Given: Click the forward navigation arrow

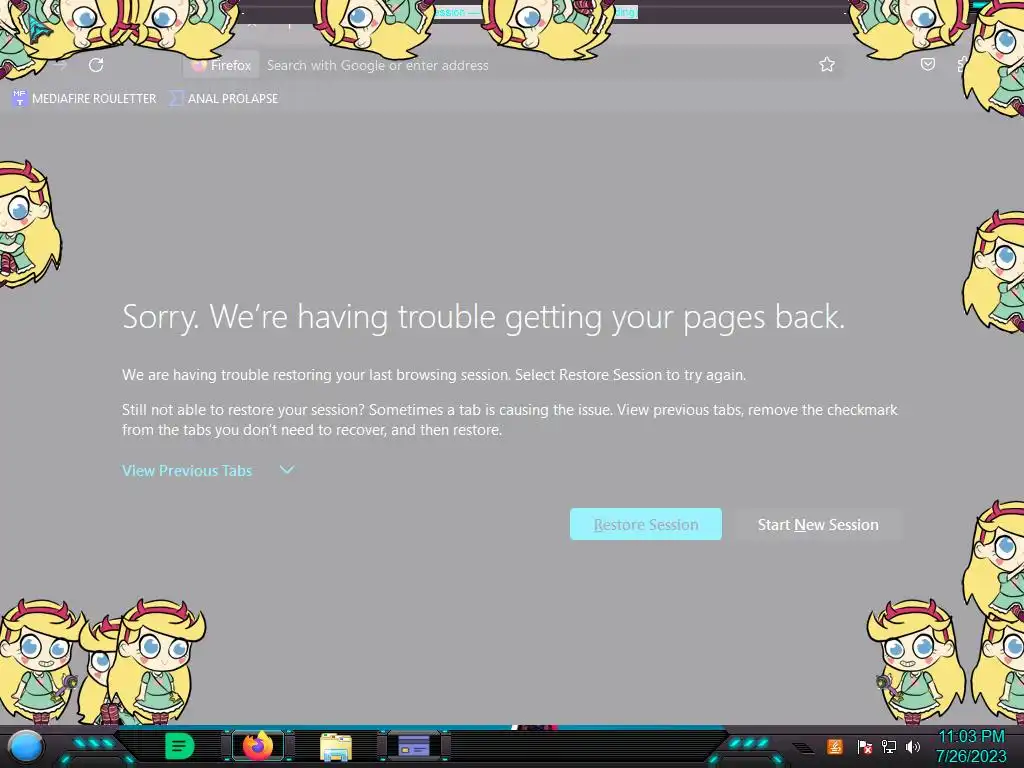Looking at the screenshot, I should click(x=60, y=65).
